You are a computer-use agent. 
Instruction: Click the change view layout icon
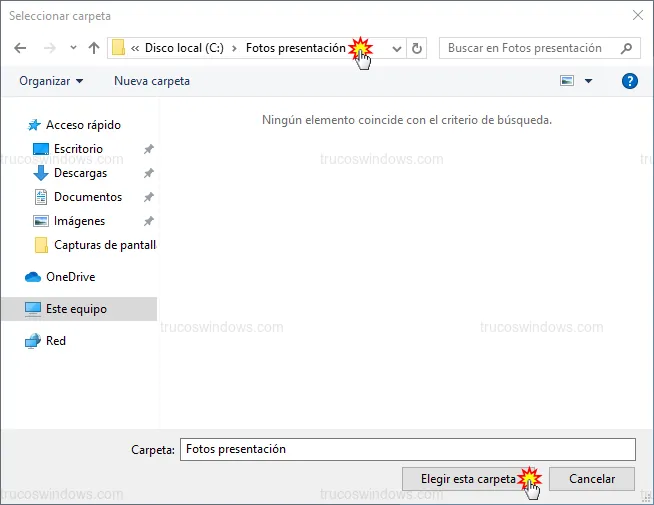[568, 81]
